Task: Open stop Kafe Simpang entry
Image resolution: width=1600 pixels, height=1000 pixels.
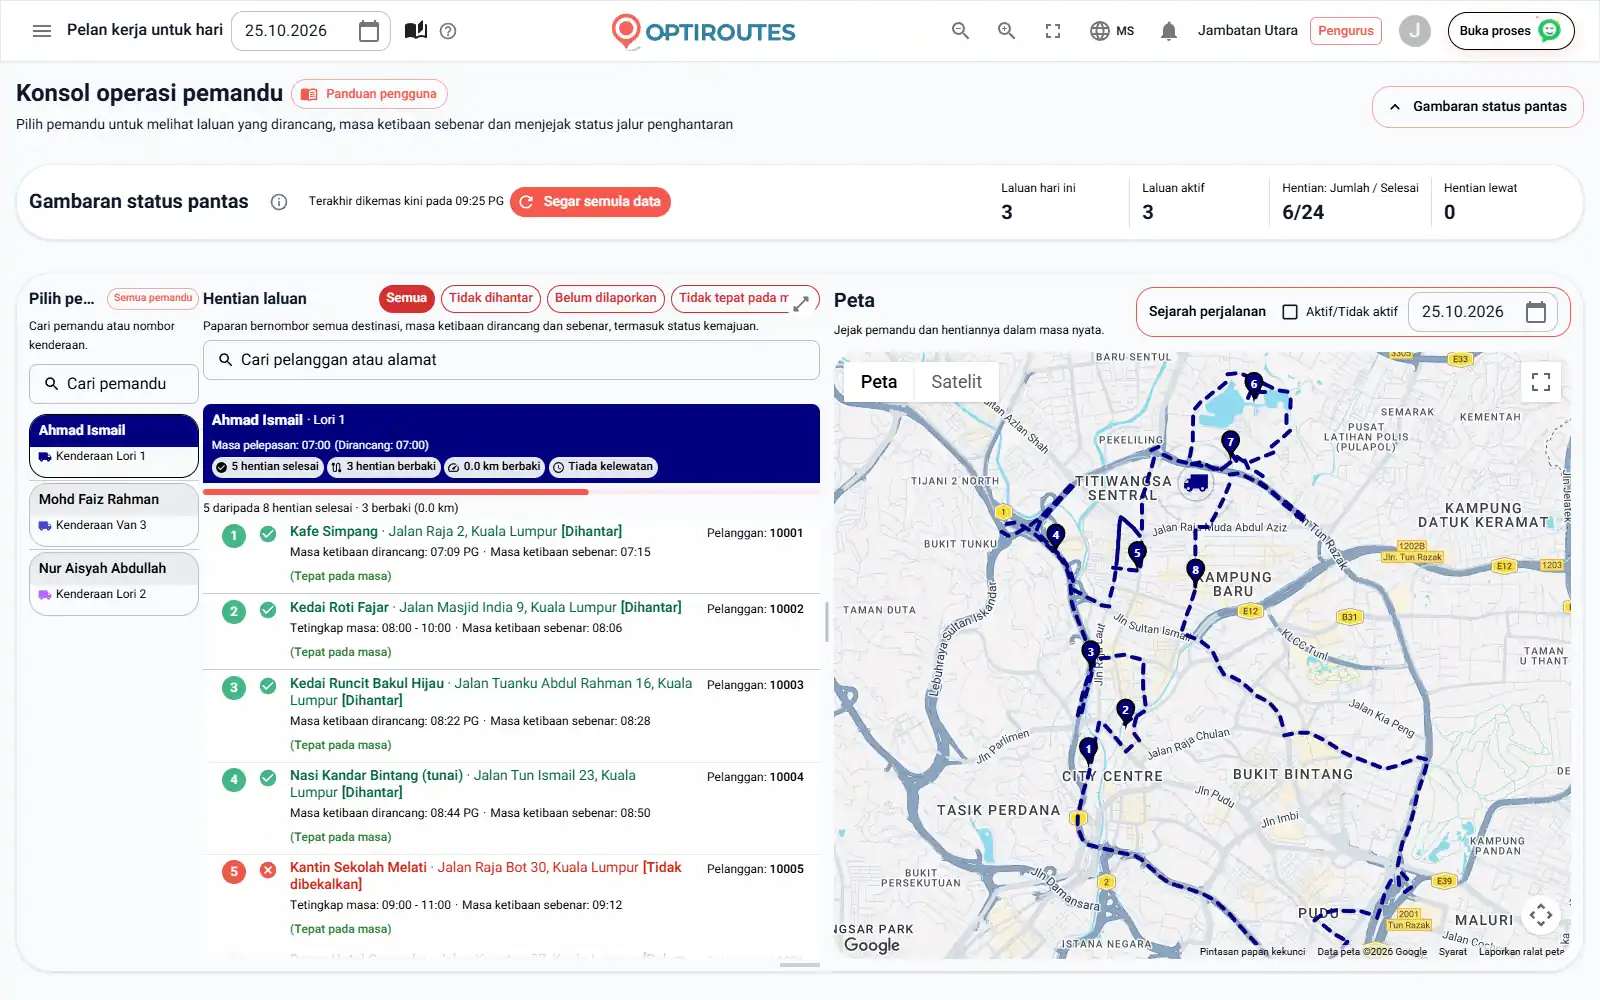Action: (x=511, y=553)
